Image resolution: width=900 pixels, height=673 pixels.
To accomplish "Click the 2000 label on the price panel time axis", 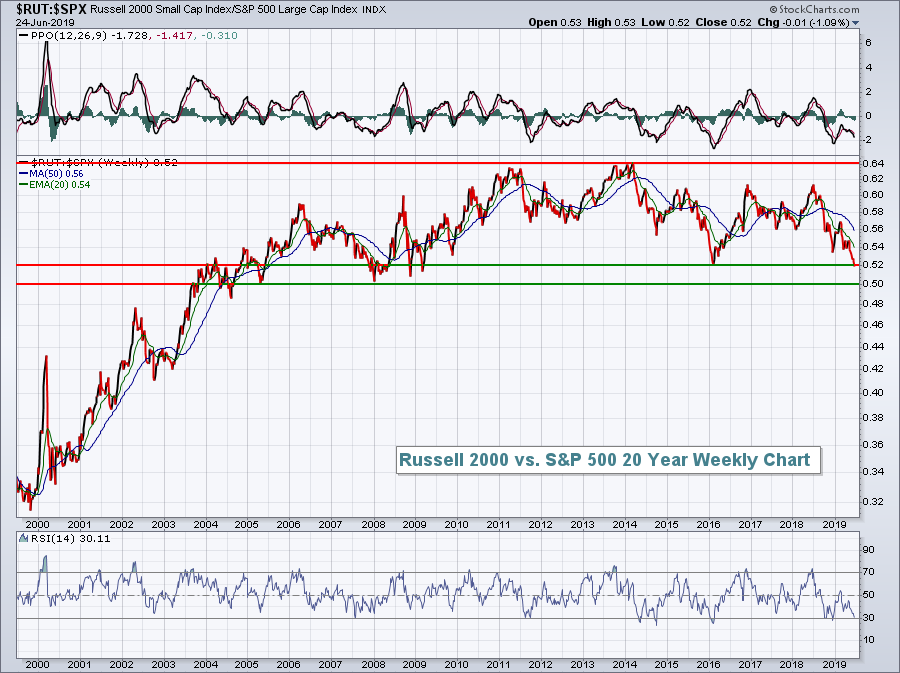I will 38,524.
